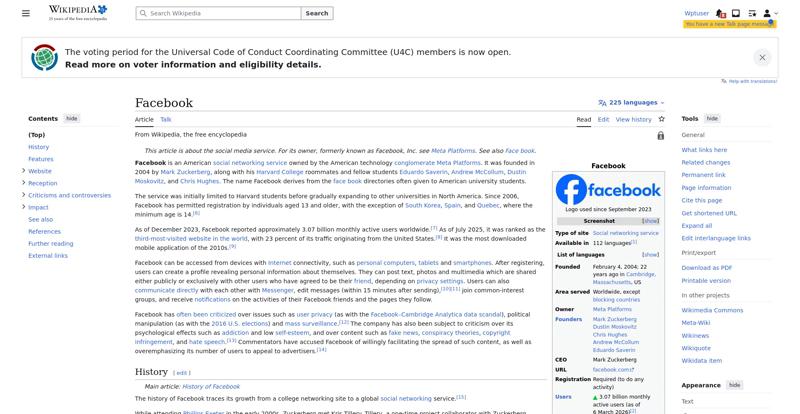Hide the Appearance panel
Viewport: 800px width, 414px height.
[734, 385]
